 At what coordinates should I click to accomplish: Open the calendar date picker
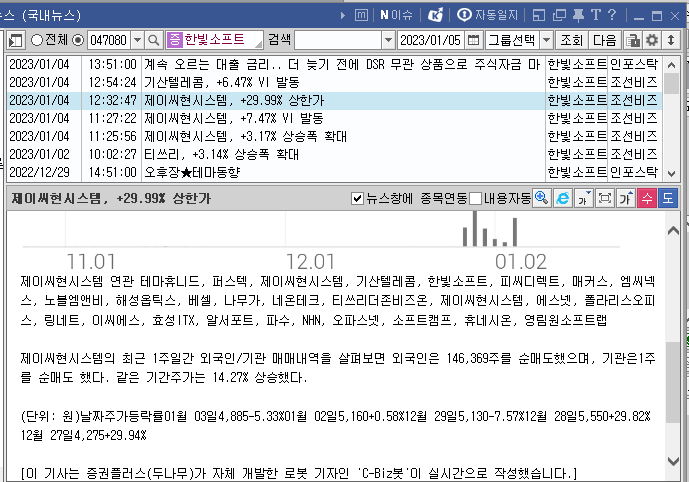[473, 40]
